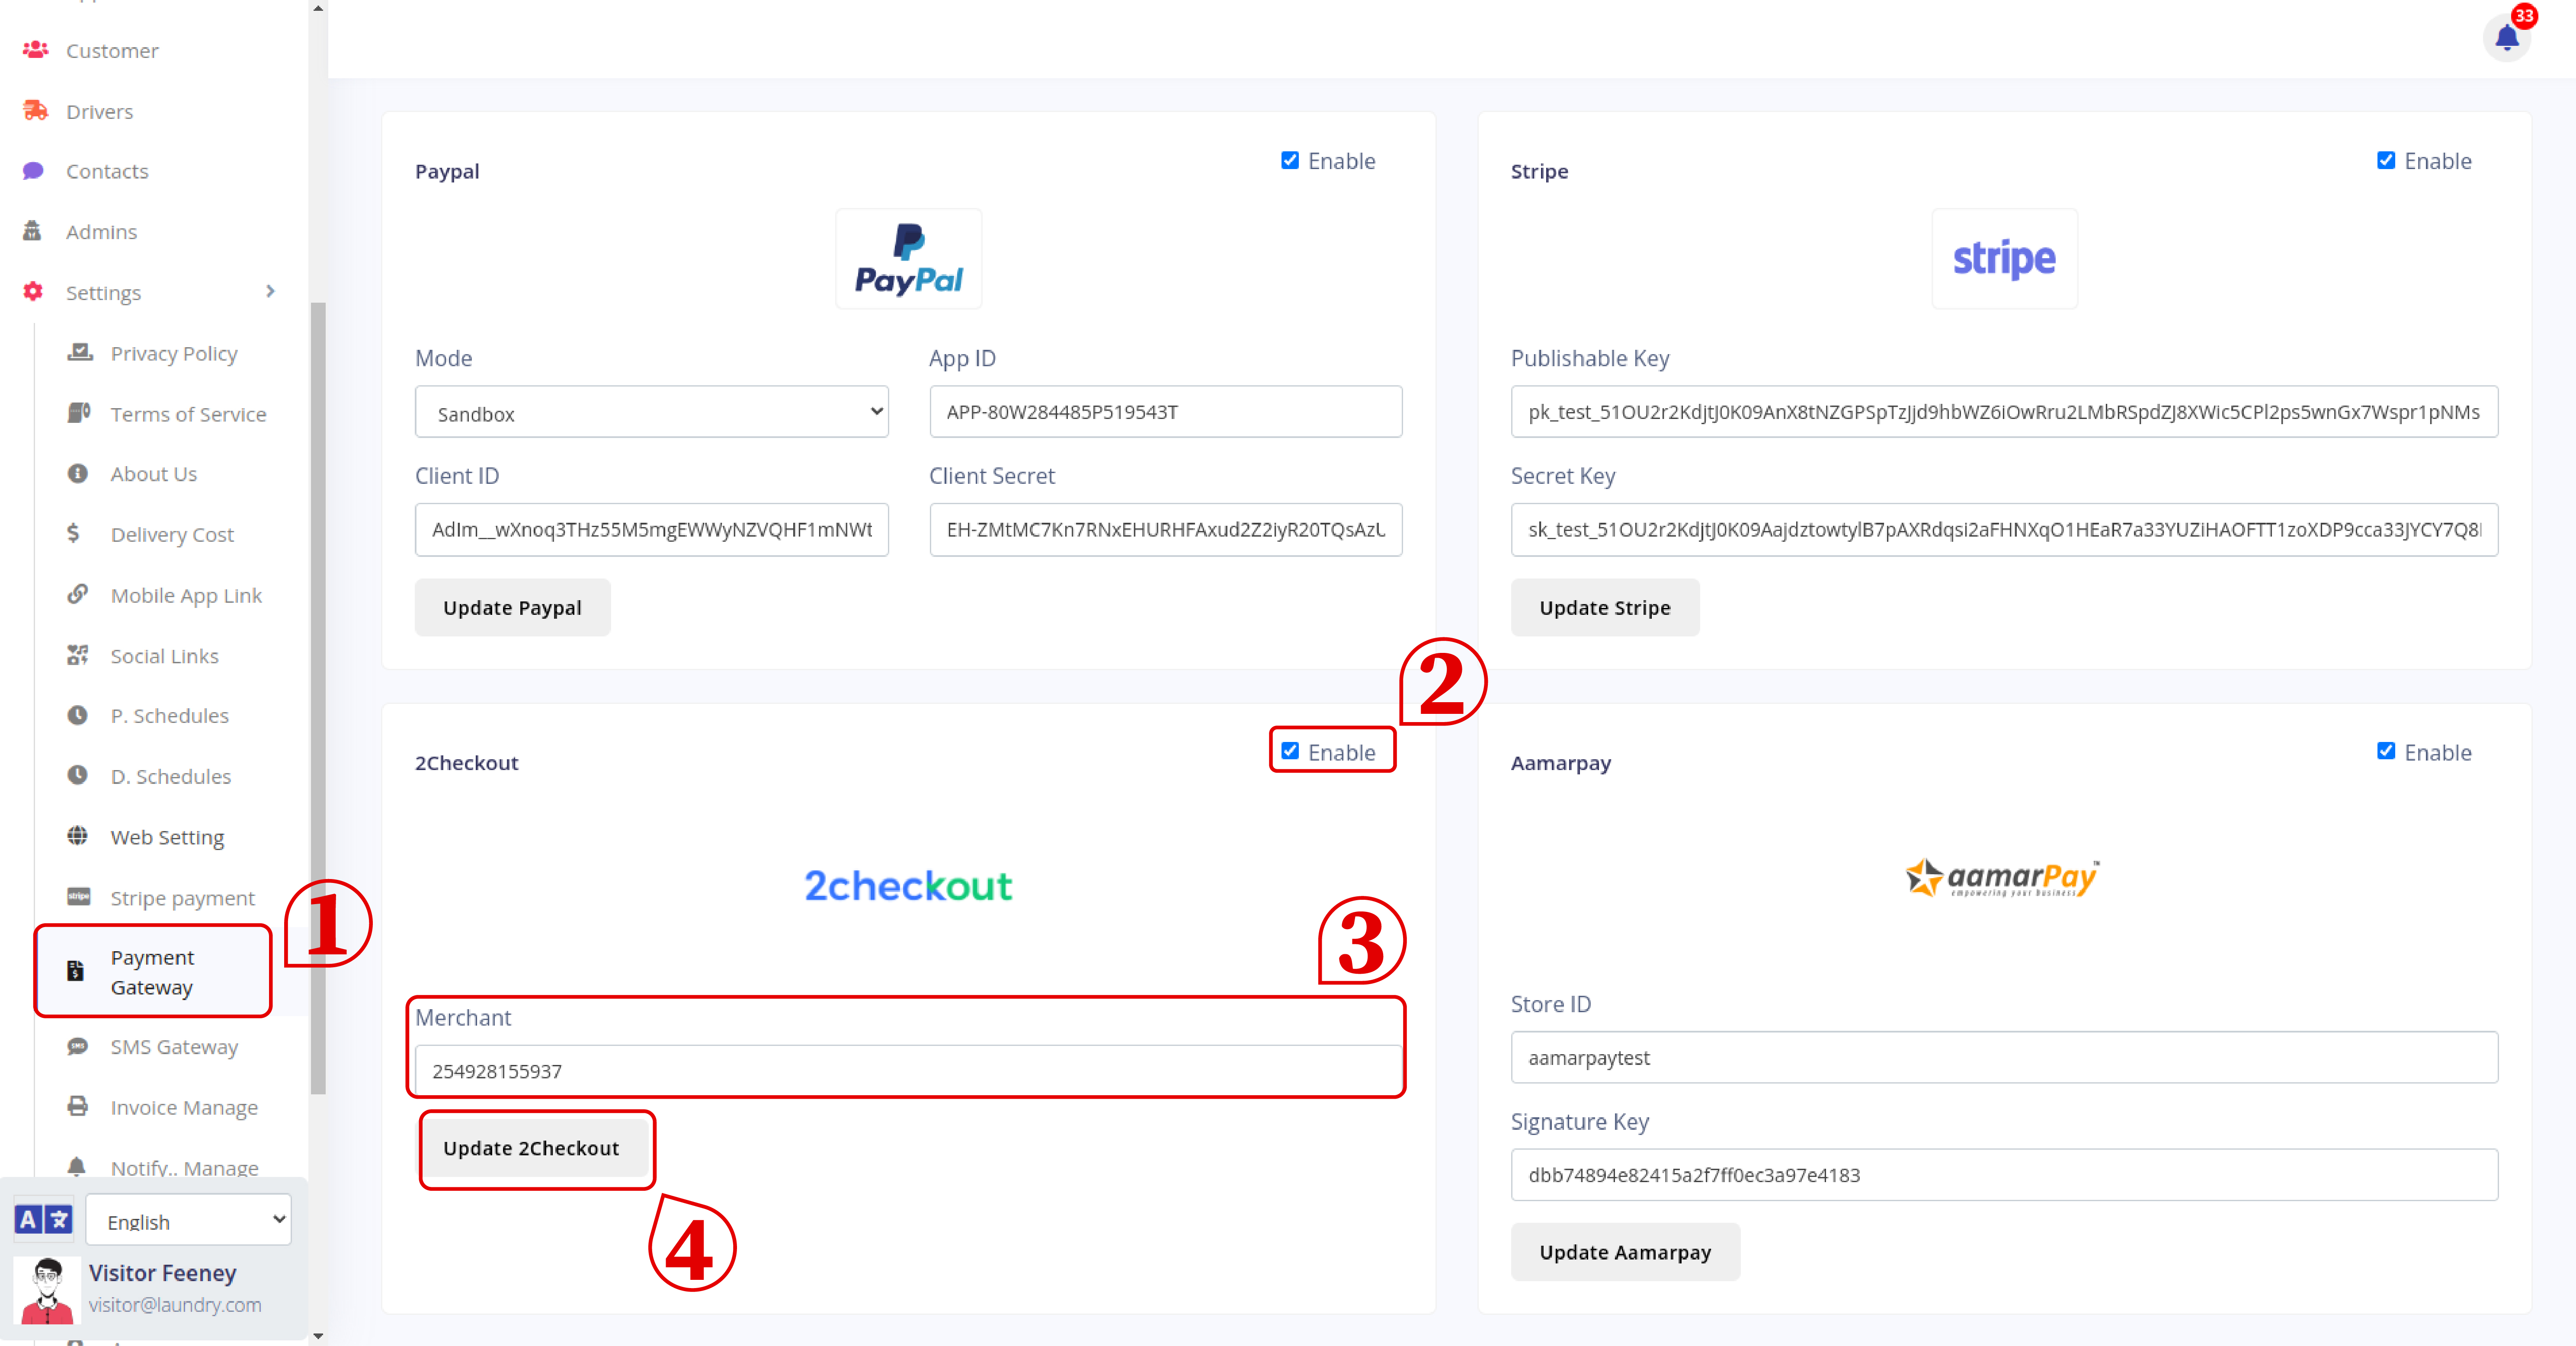Open the Paypal Mode Sandbox dropdown
Viewport: 2576px width, 1346px height.
[651, 412]
